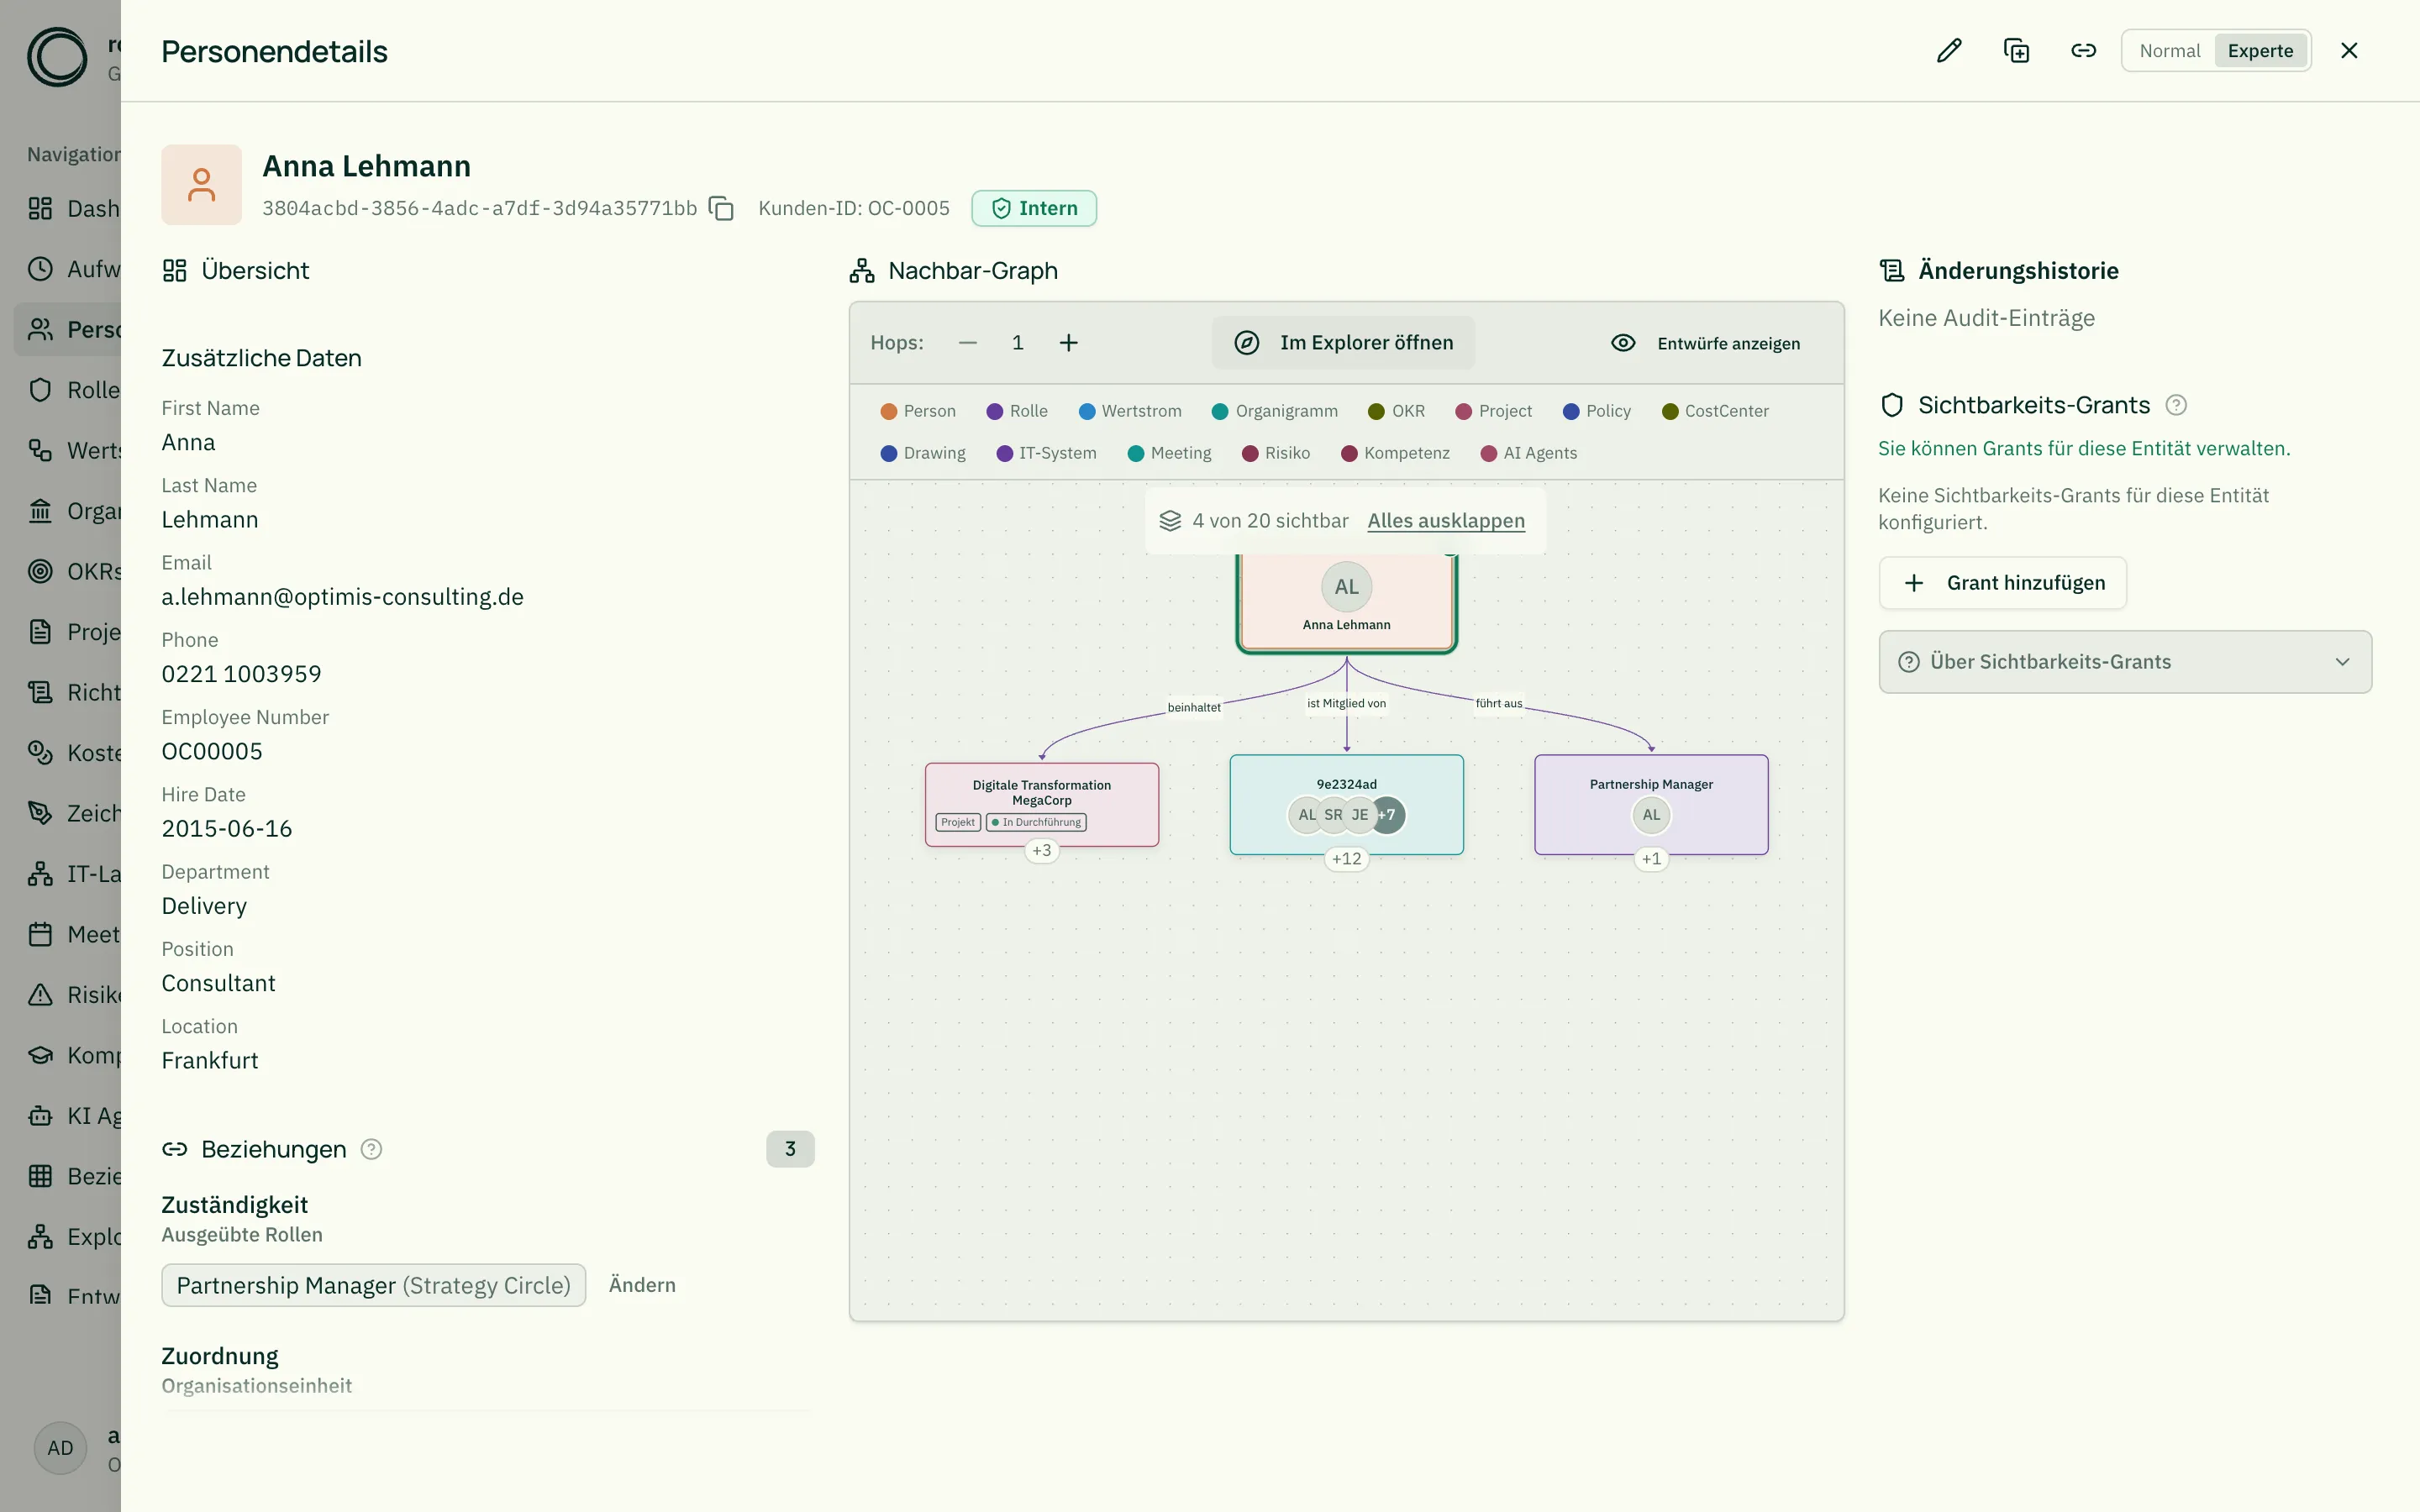Select Partnership Manager (Strategy Circle) chip

tap(373, 1285)
